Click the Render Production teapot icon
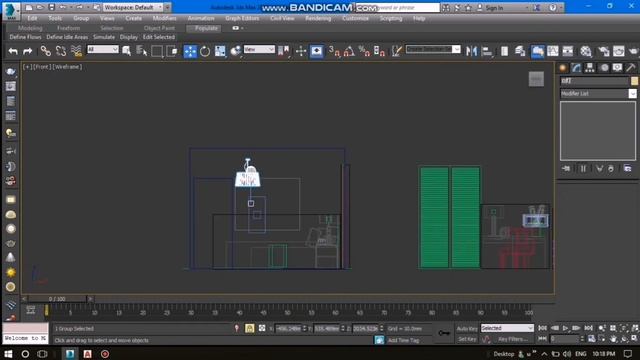640x360 pixels. (633, 51)
